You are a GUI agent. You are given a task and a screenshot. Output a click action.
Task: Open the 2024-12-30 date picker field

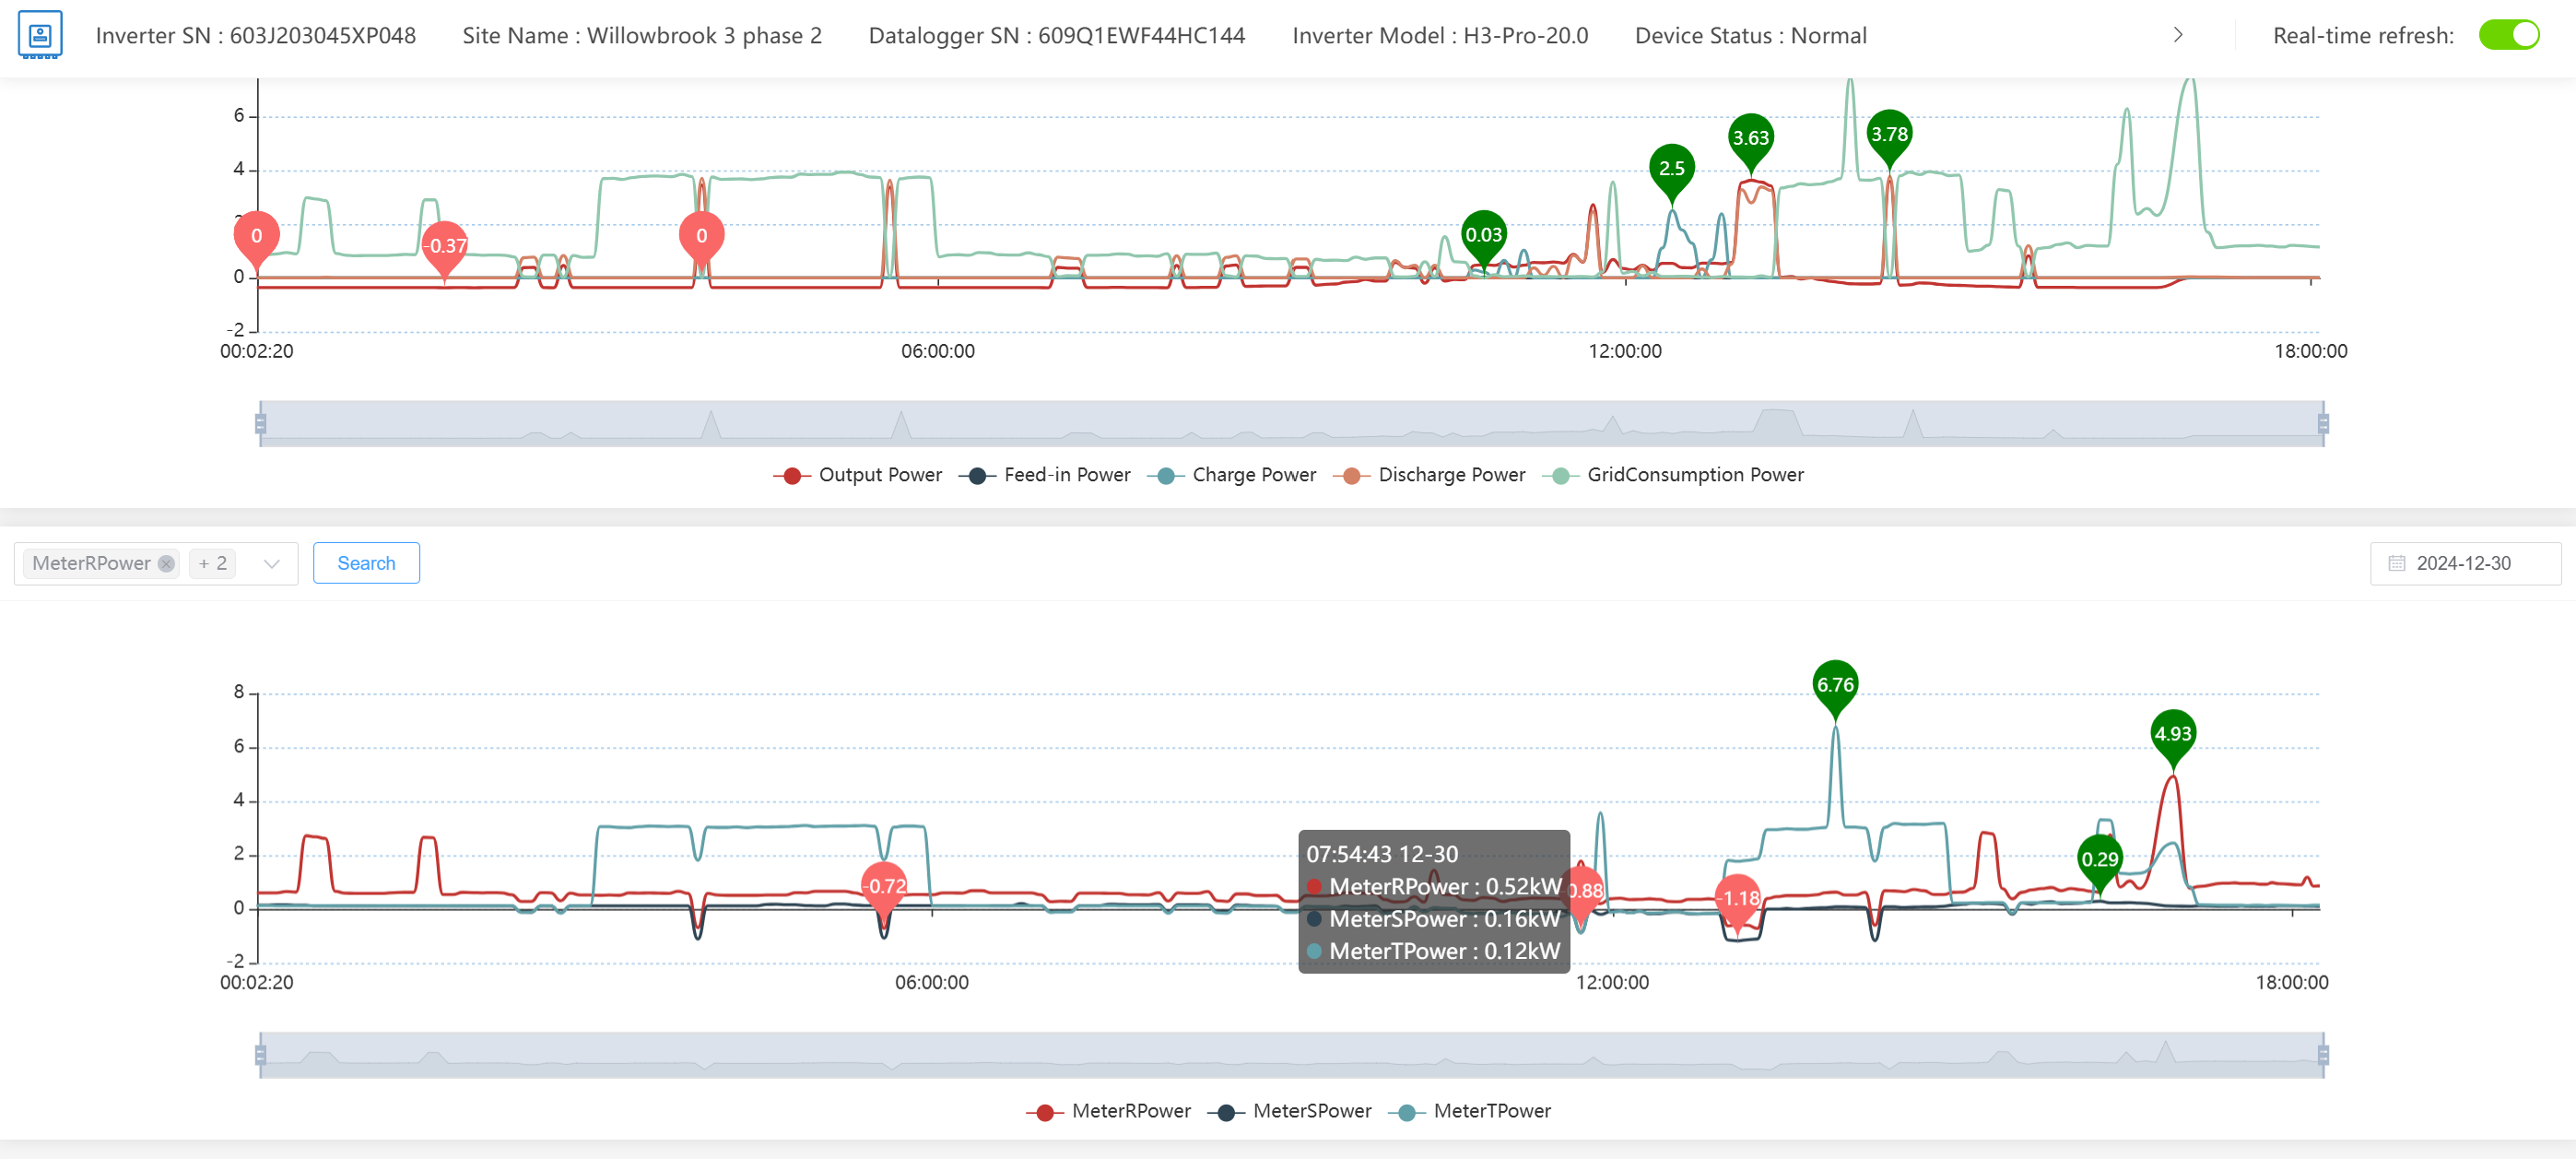2463,563
